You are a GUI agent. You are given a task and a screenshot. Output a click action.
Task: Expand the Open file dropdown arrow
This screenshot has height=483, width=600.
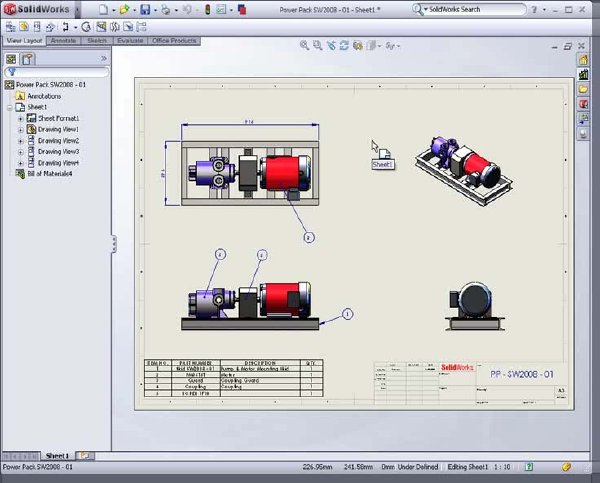[x=134, y=10]
